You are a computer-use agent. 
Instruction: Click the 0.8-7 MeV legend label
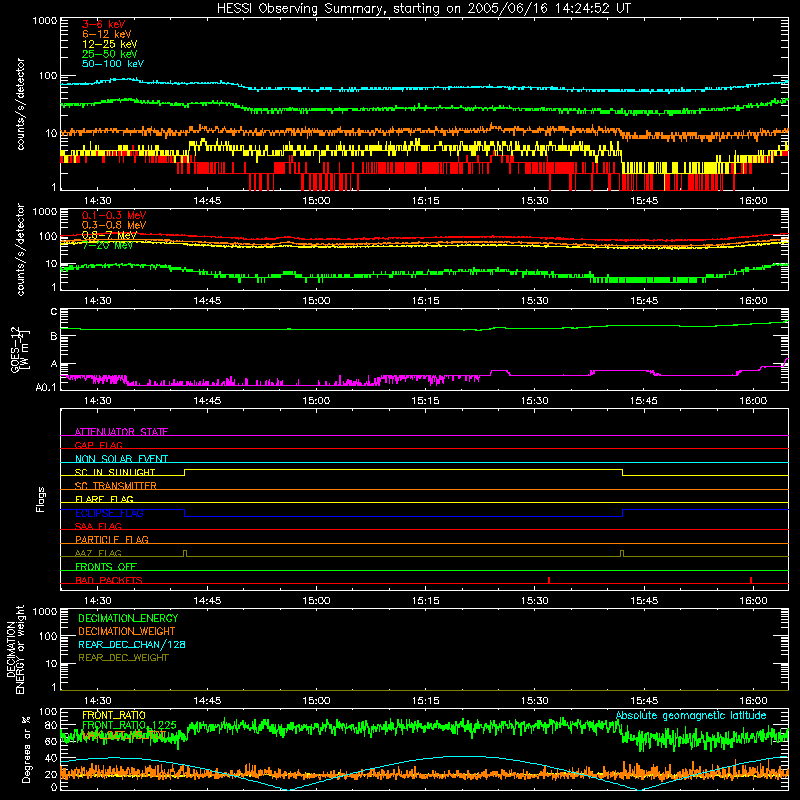(x=109, y=235)
